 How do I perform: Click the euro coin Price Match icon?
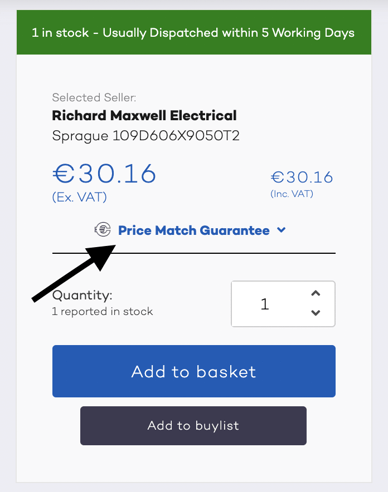coord(102,230)
